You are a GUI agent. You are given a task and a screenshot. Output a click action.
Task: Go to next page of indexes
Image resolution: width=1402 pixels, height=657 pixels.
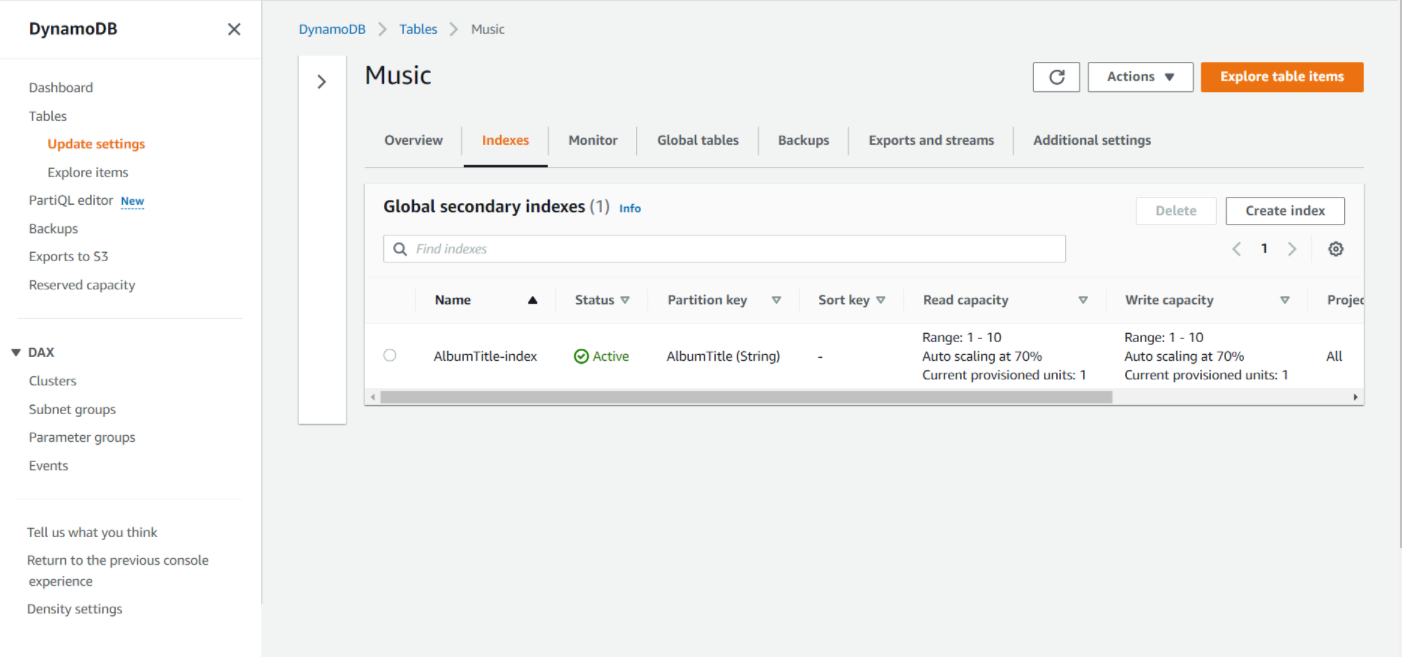[x=1292, y=249]
